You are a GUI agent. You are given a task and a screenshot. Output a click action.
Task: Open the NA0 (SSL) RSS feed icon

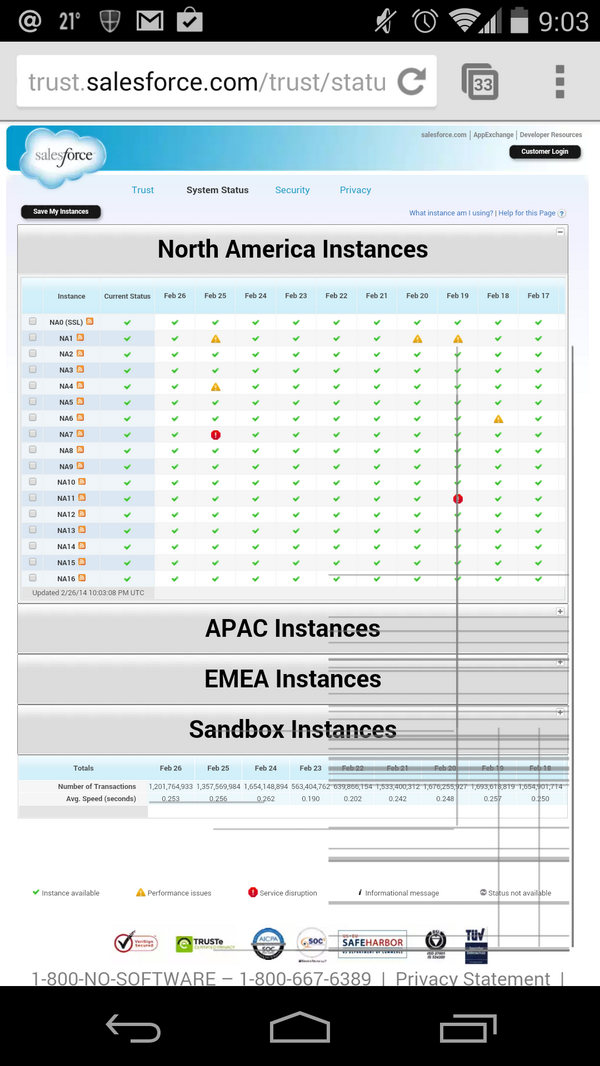pyautogui.click(x=90, y=321)
